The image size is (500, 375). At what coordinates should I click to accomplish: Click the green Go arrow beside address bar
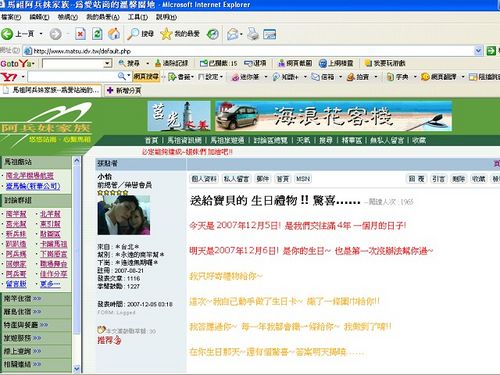[x=491, y=51]
